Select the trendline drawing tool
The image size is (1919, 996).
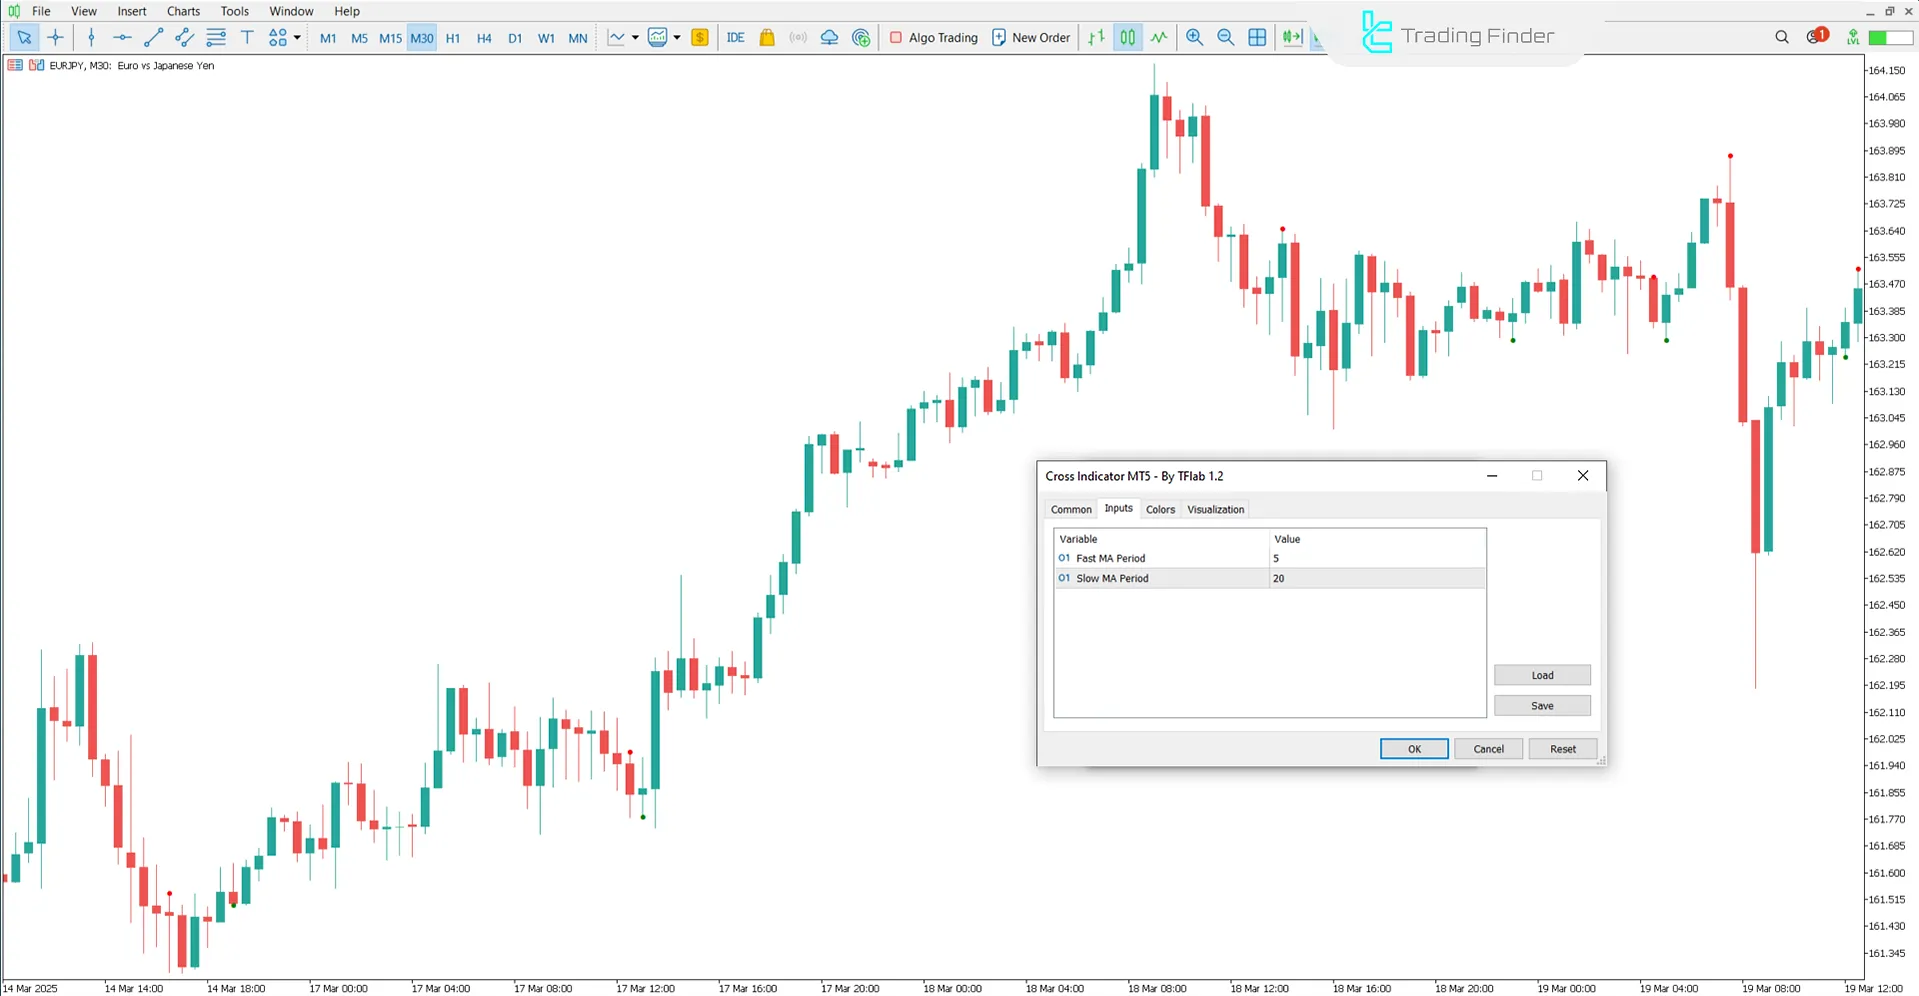(153, 37)
